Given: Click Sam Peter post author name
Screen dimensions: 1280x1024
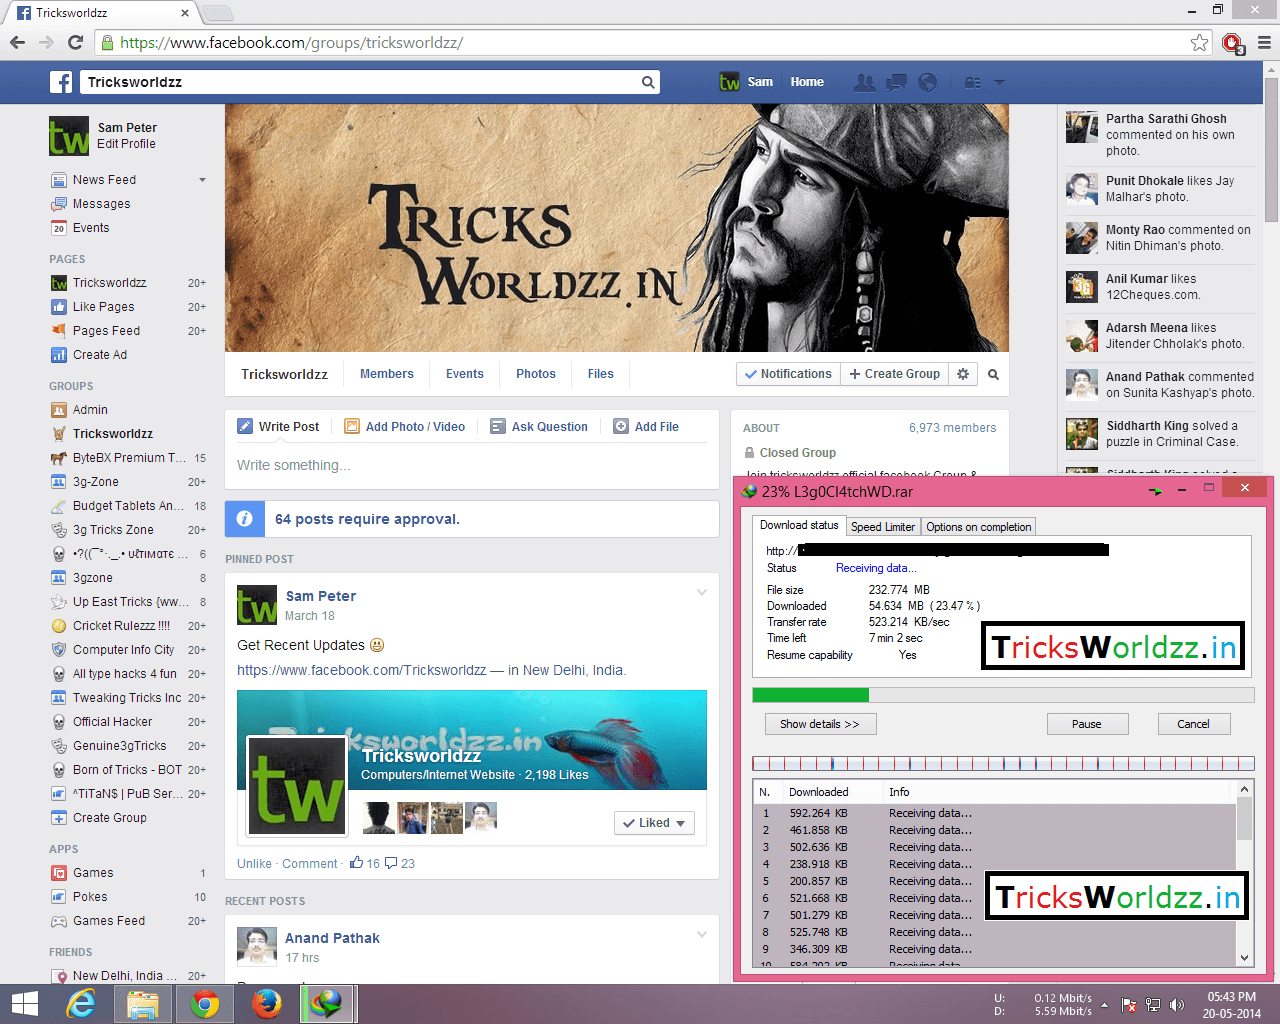Looking at the screenshot, I should [x=320, y=596].
